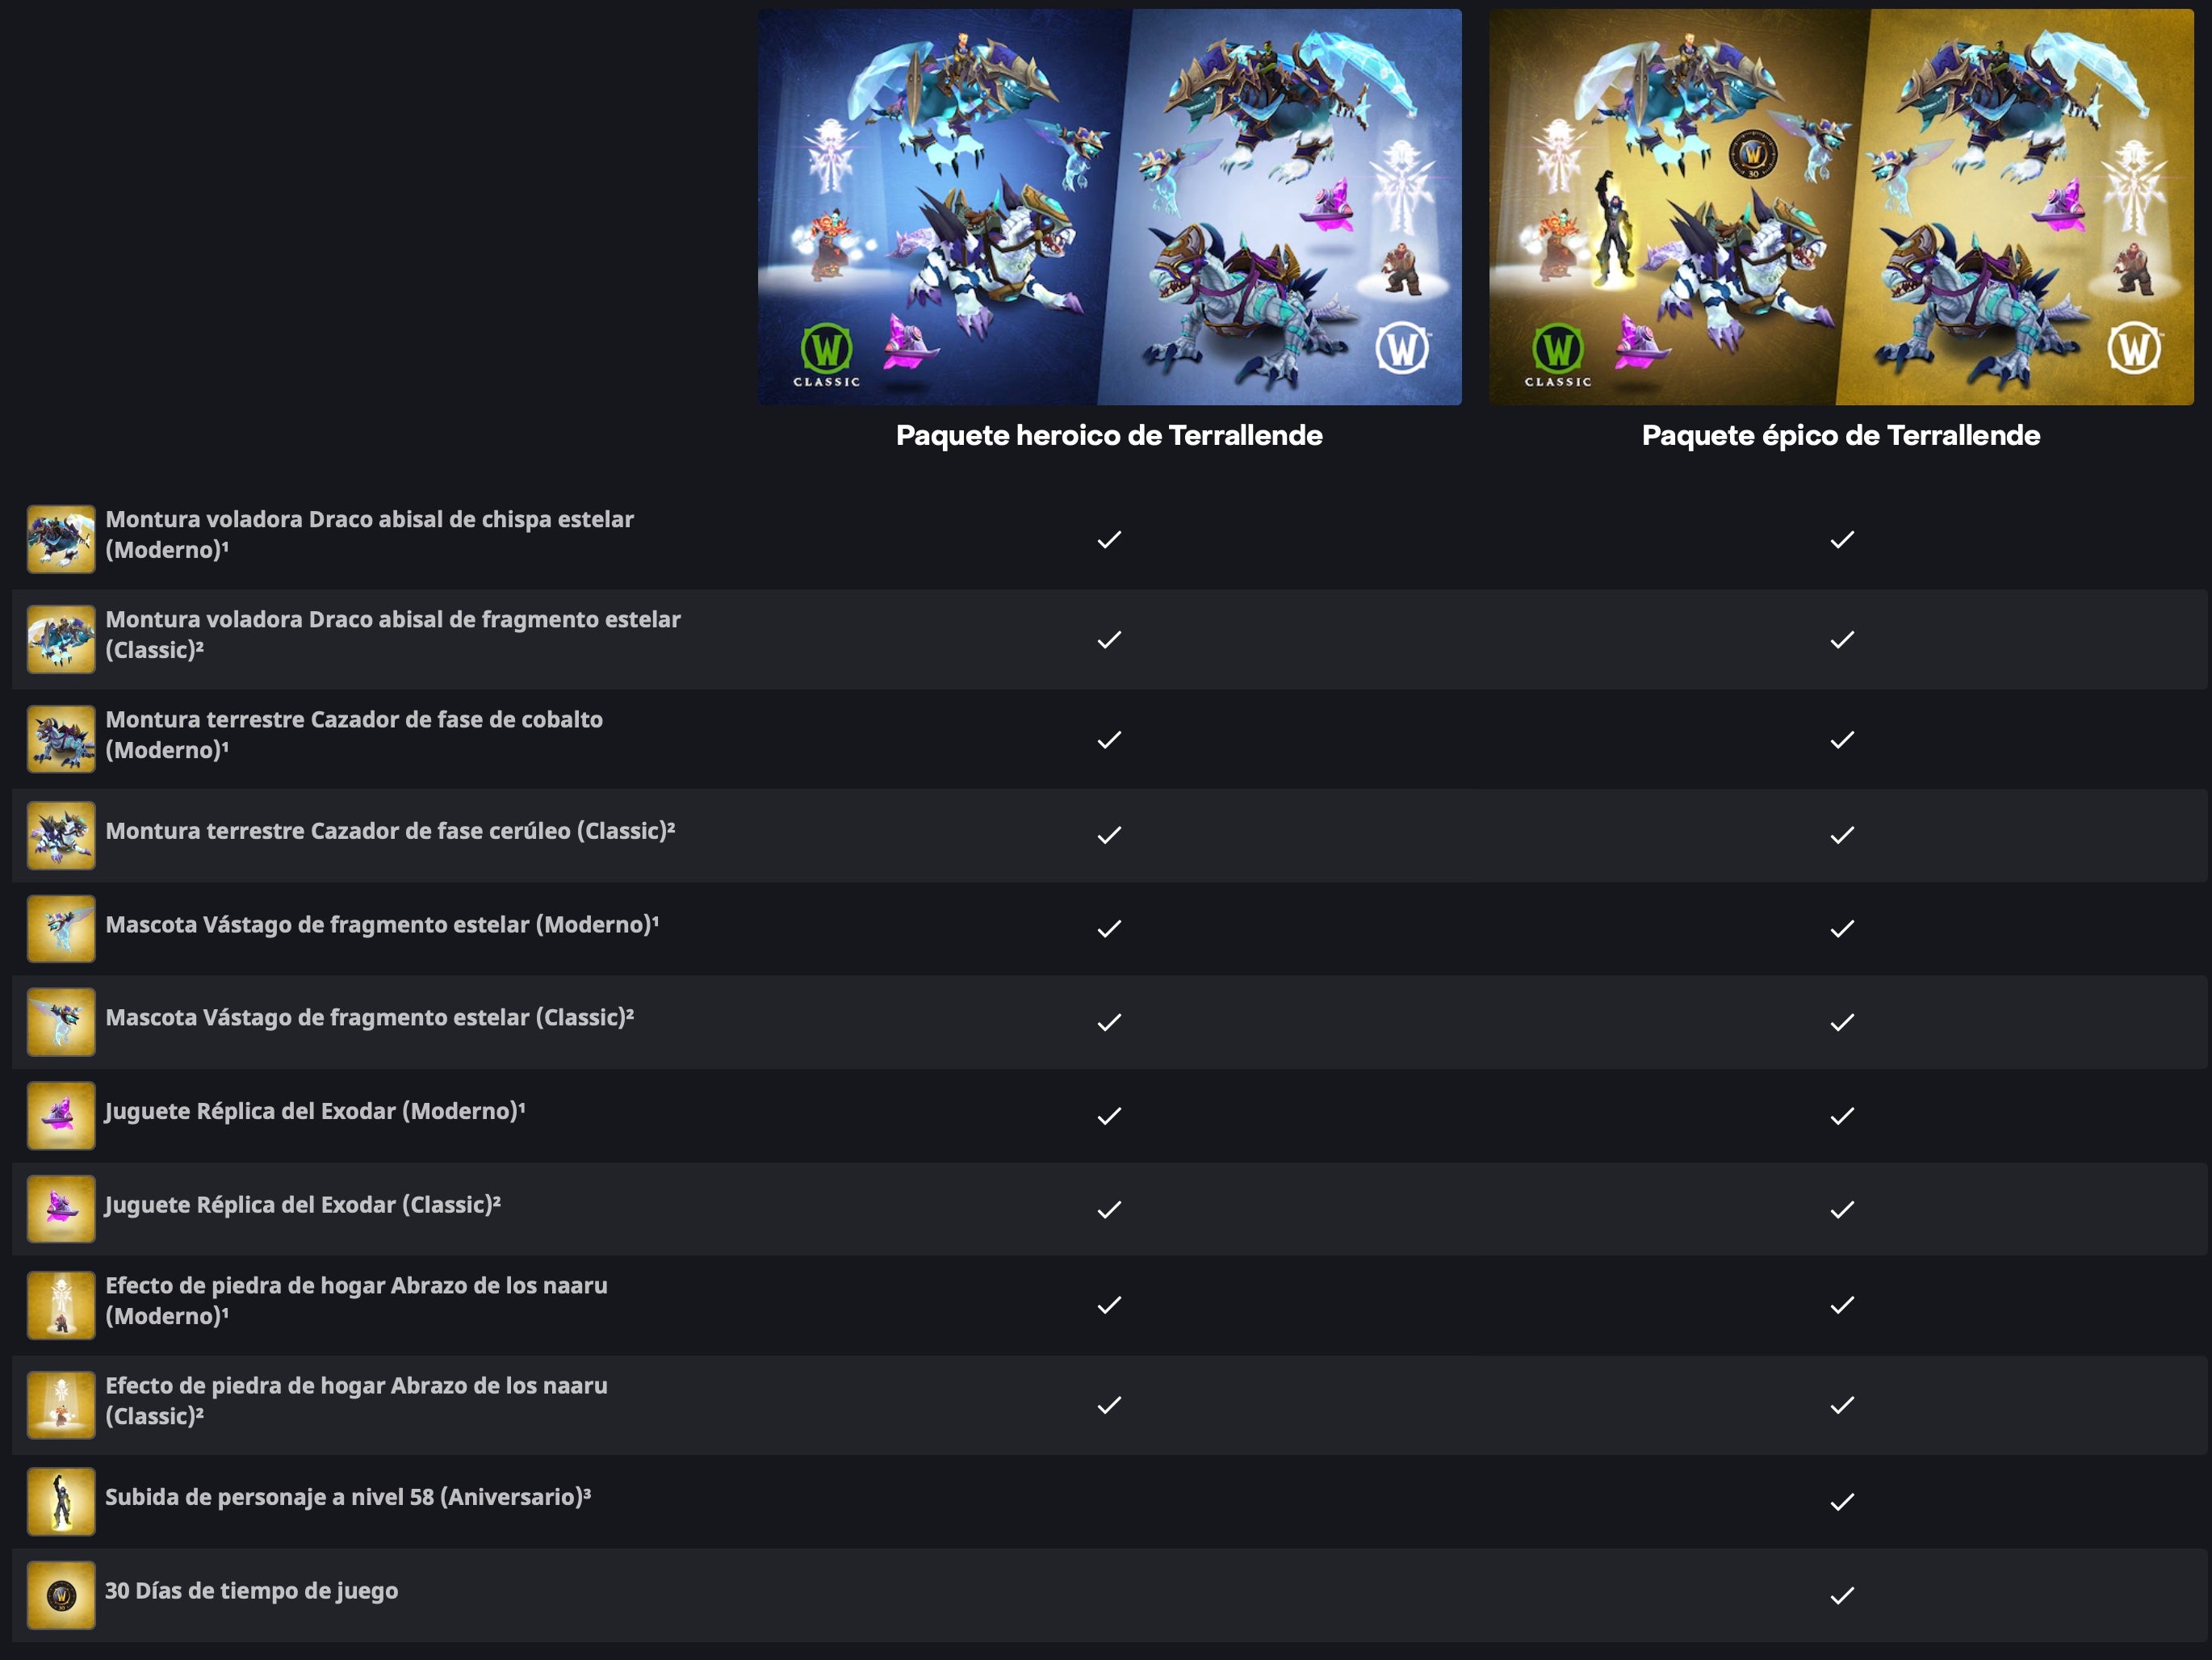This screenshot has width=2212, height=1660.
Task: Open the Paquete épico de Terrallende image
Action: point(1841,207)
